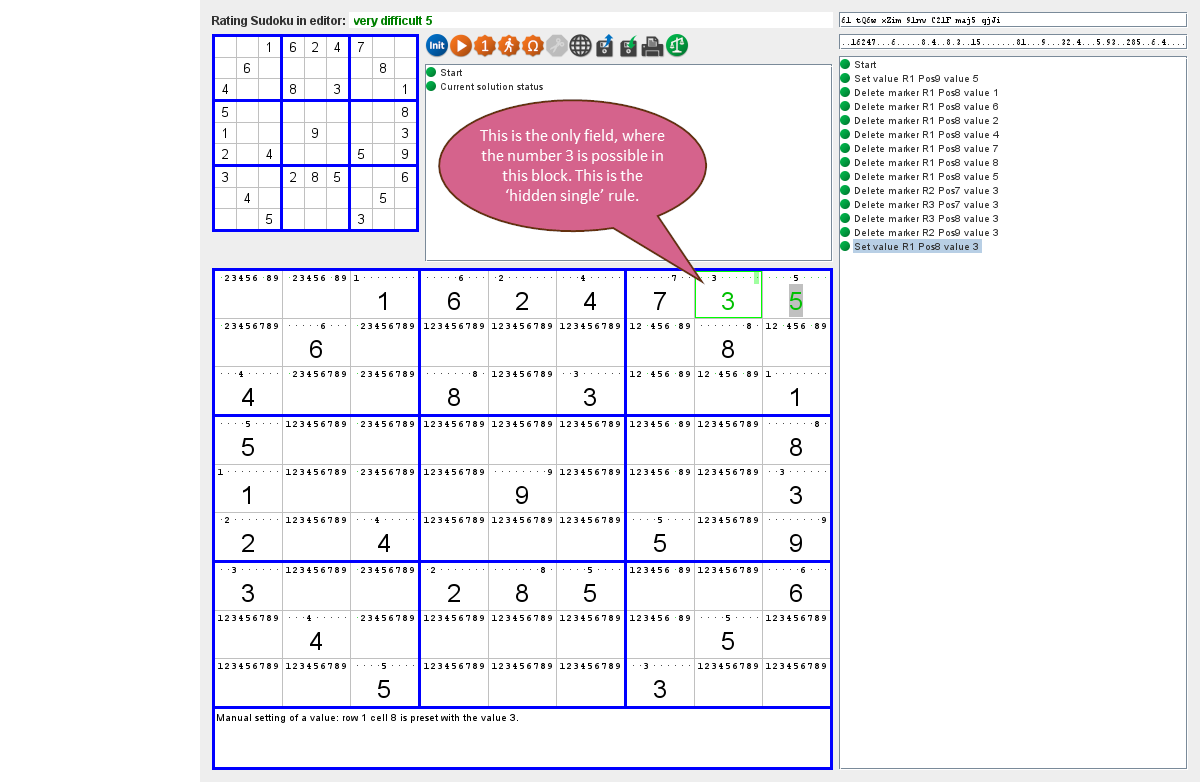Select 'Delete marker R2 Pos7 value 3' step
The width and height of the screenshot is (1200, 782).
(x=919, y=190)
